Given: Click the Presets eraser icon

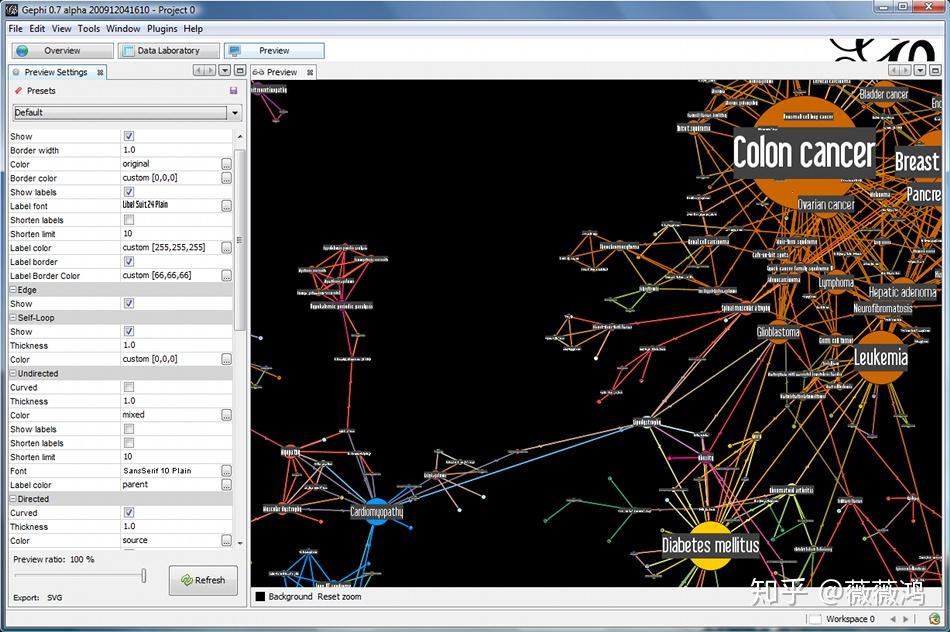Looking at the screenshot, I should point(18,91).
